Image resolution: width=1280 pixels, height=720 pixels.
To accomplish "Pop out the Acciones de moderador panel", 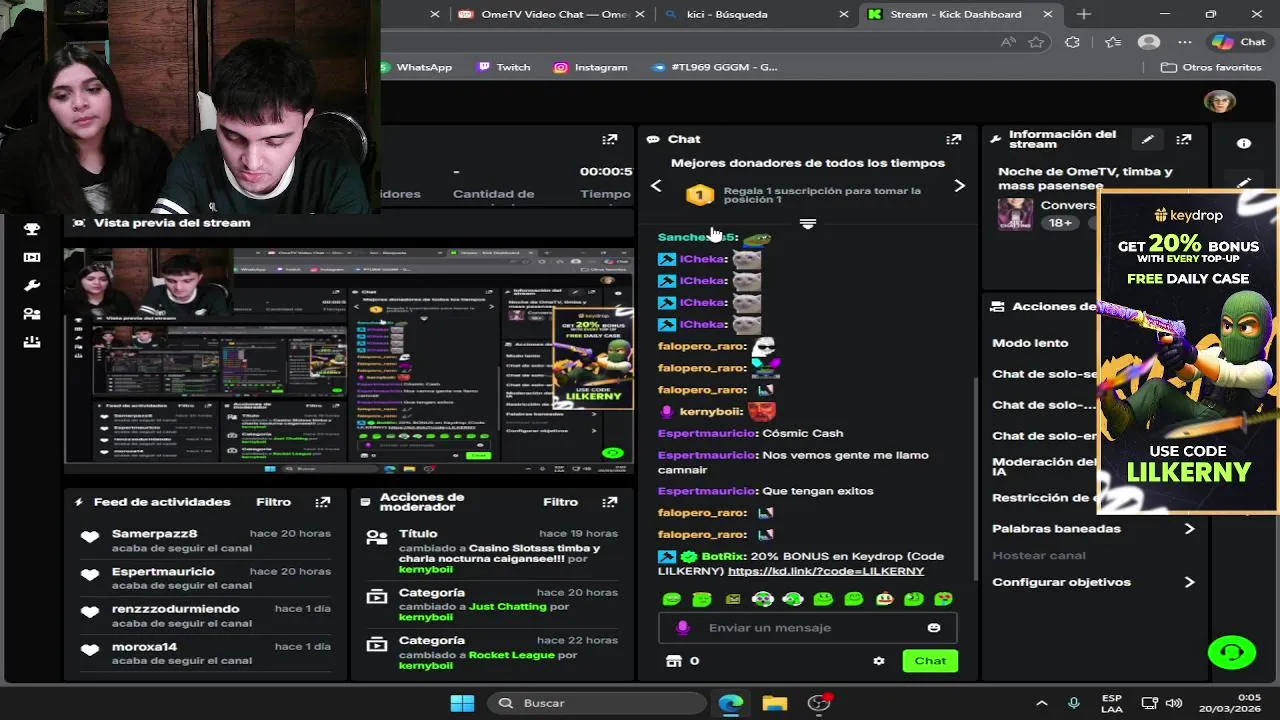I will click(610, 502).
